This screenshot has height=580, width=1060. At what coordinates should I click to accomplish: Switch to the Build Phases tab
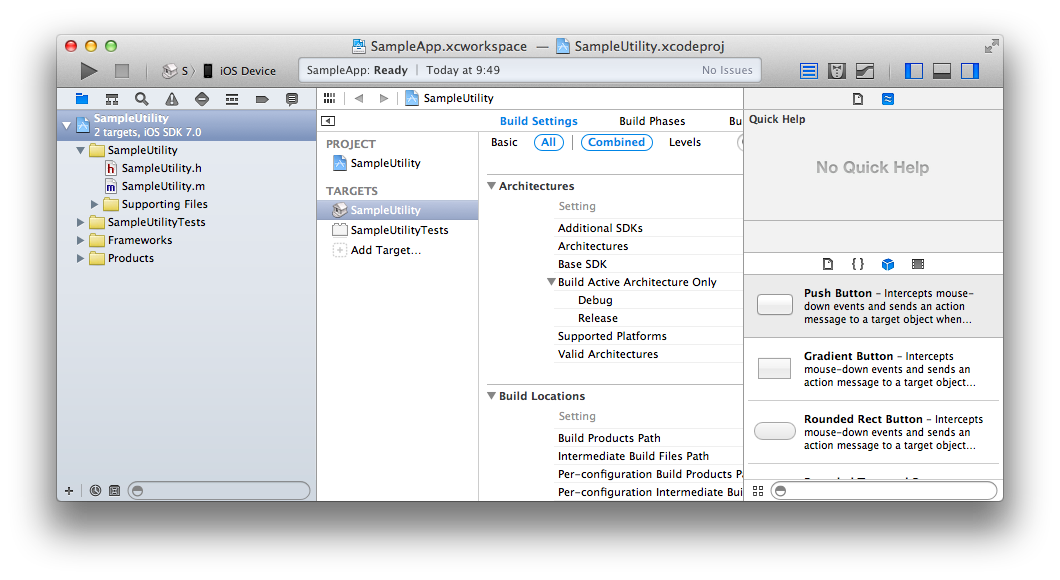click(x=652, y=121)
